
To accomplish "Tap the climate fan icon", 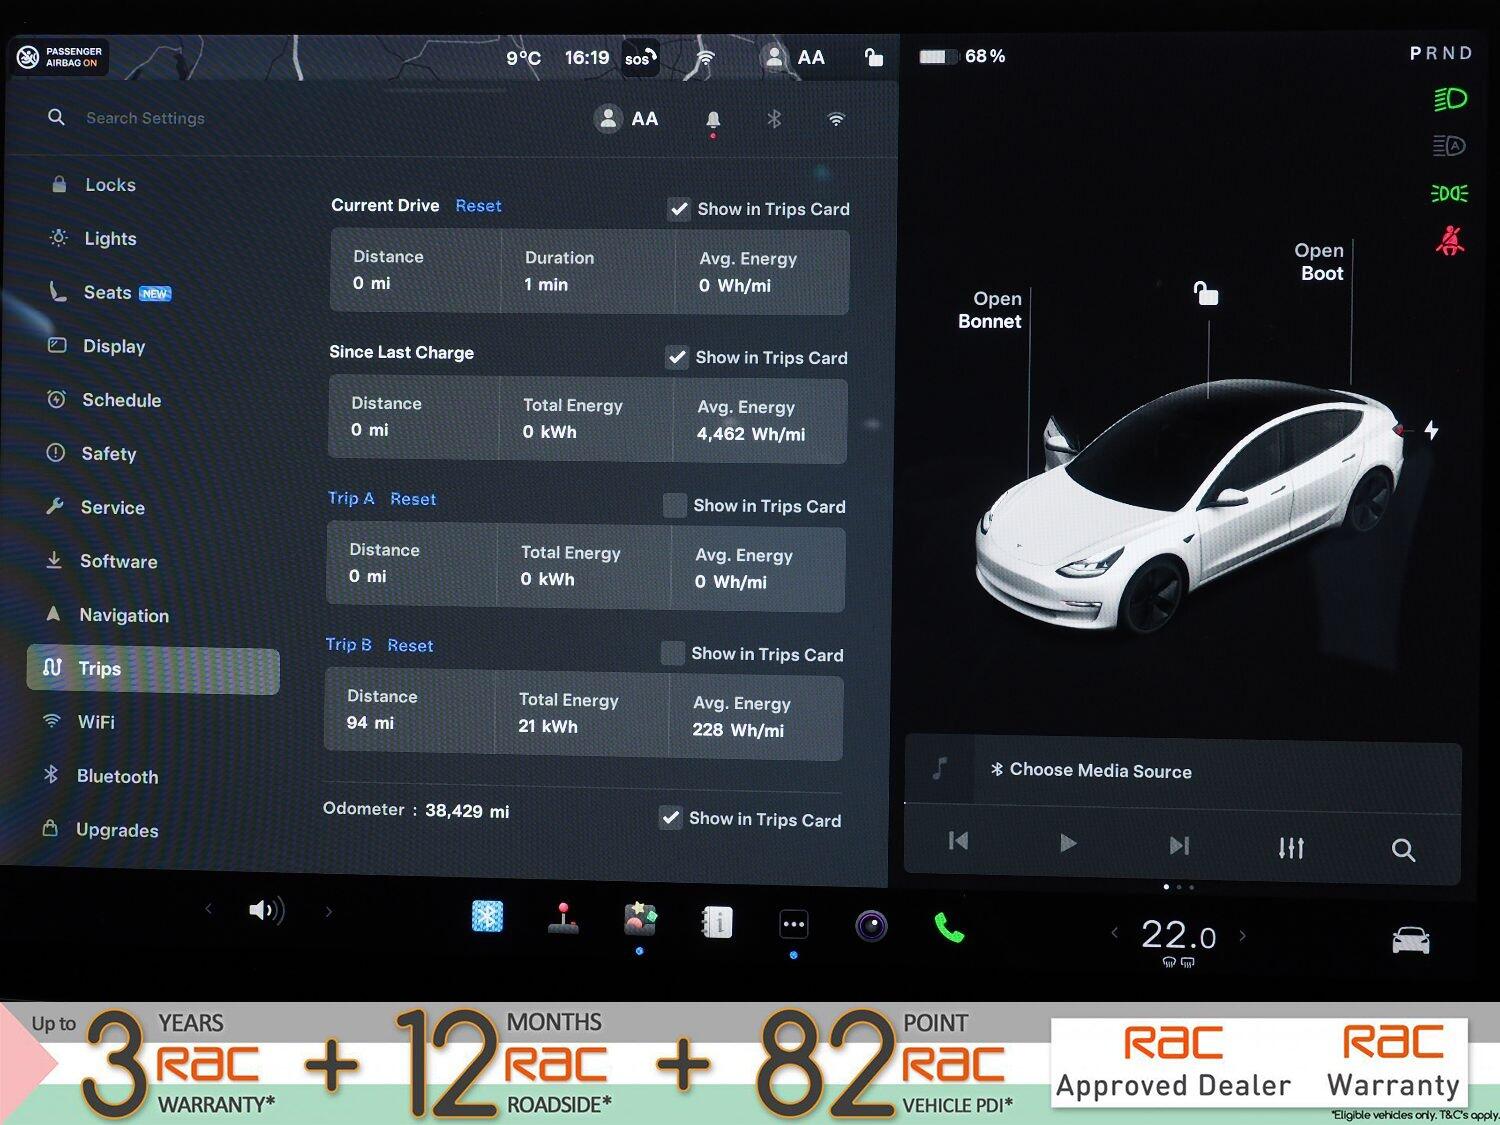I will [487, 916].
